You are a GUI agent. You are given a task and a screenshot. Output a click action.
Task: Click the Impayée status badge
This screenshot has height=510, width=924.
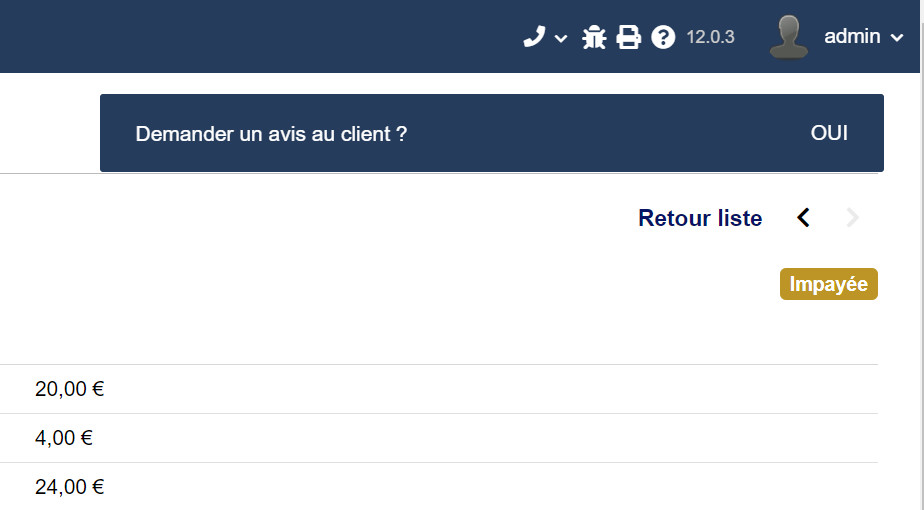click(828, 284)
